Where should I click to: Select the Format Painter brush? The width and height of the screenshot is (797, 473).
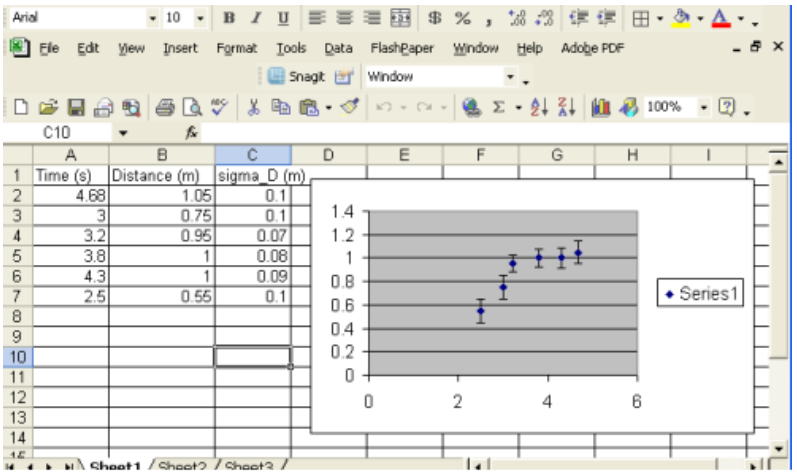click(348, 107)
